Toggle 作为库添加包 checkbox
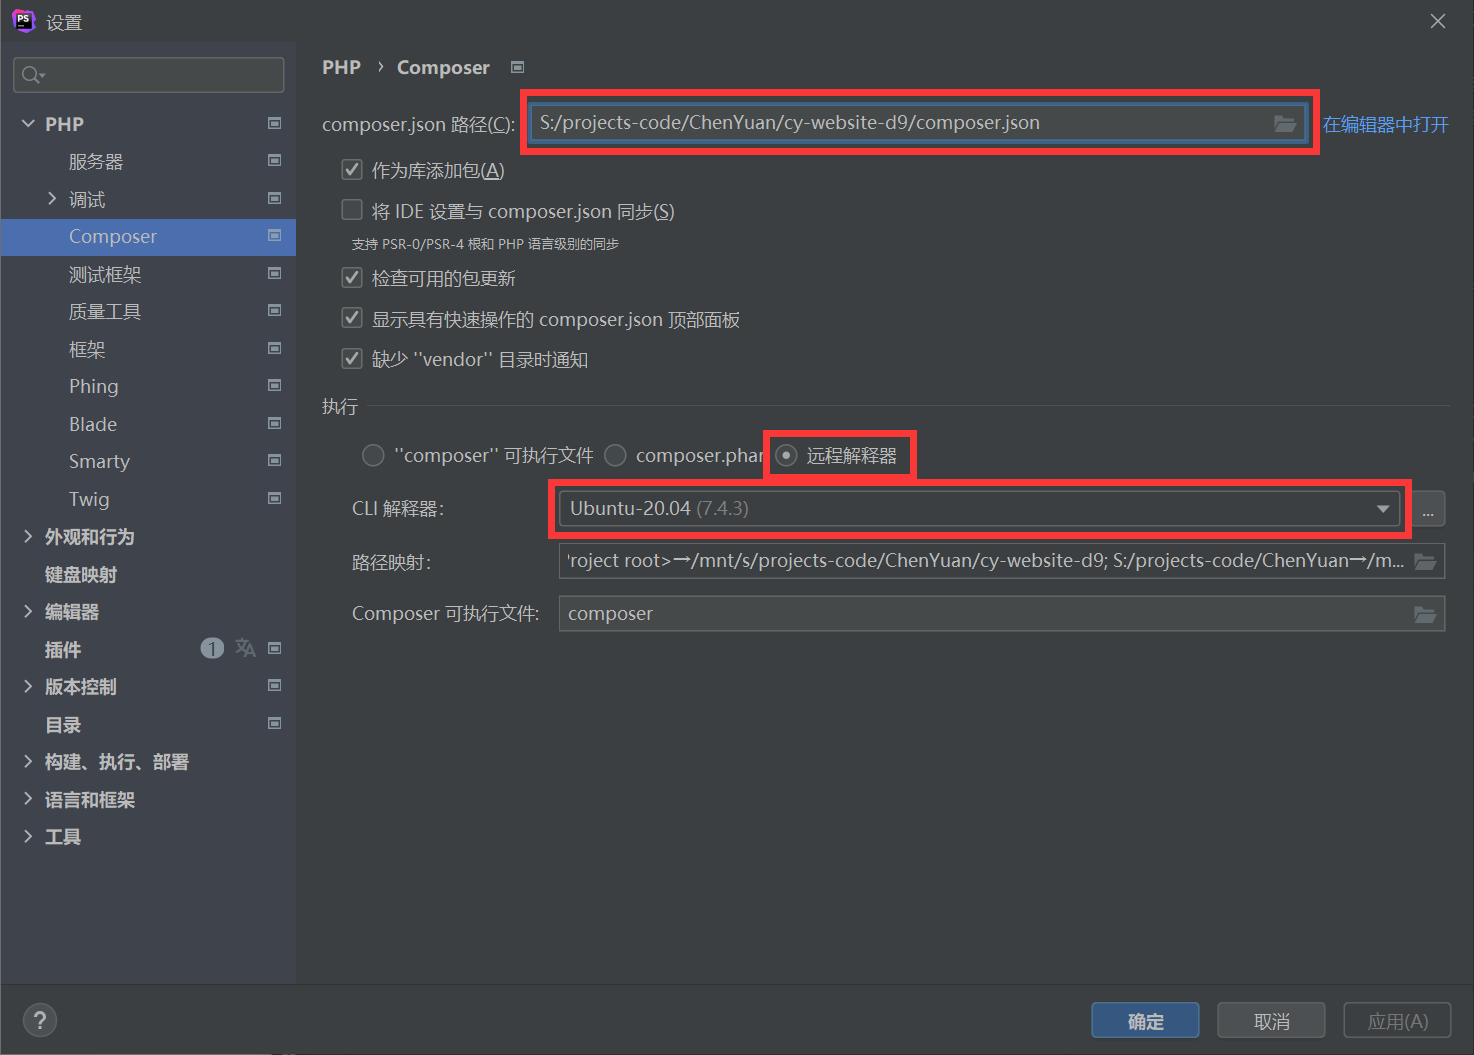This screenshot has width=1474, height=1055. point(352,169)
